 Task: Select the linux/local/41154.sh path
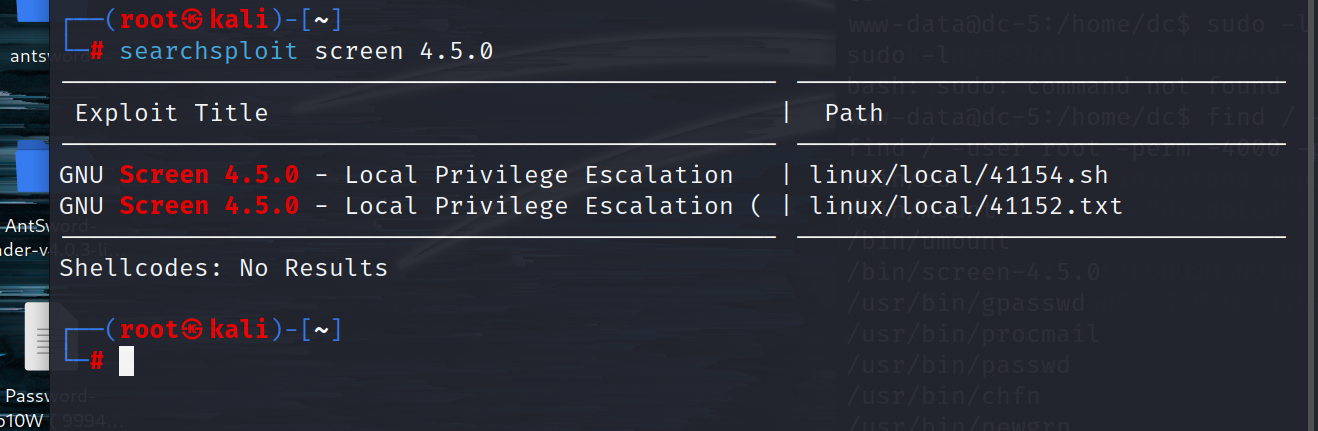click(x=959, y=175)
